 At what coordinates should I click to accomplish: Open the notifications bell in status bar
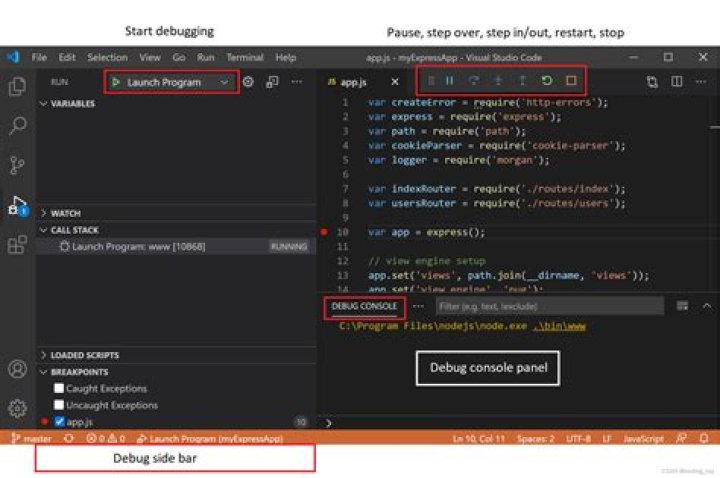click(703, 439)
